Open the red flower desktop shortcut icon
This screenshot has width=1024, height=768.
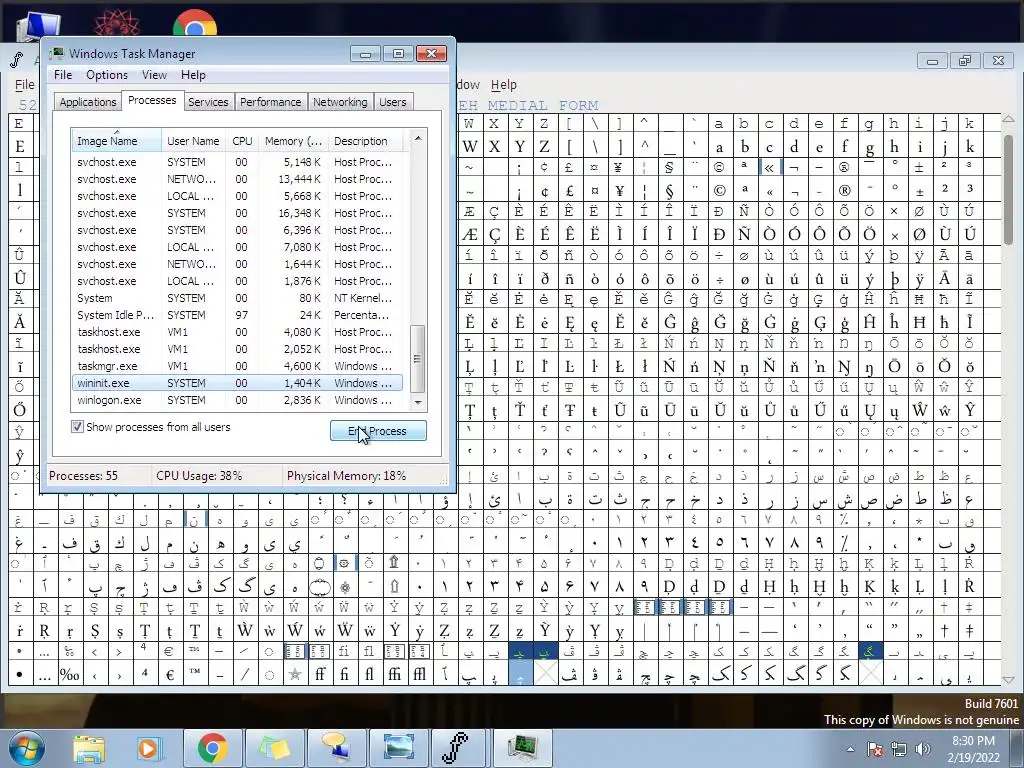point(117,23)
